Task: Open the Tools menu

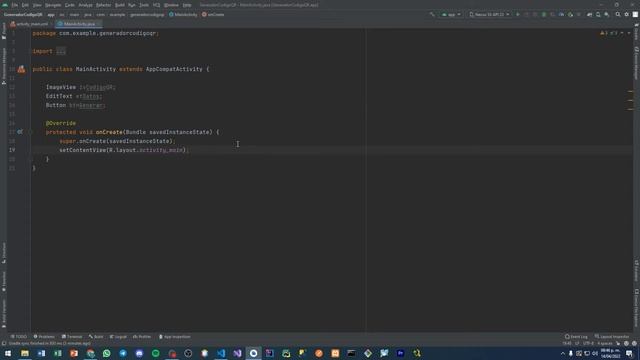Action: click(144, 5)
